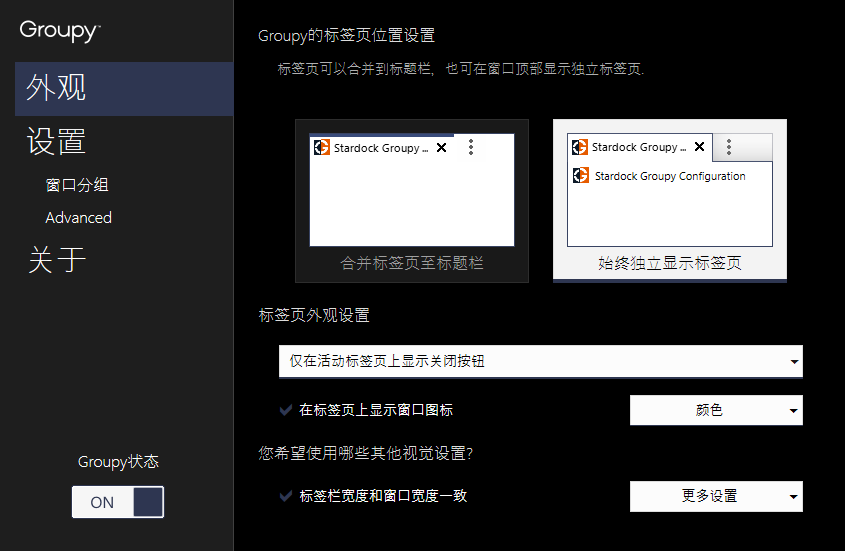Open the 关于 about section
845x551 pixels.
(x=57, y=260)
